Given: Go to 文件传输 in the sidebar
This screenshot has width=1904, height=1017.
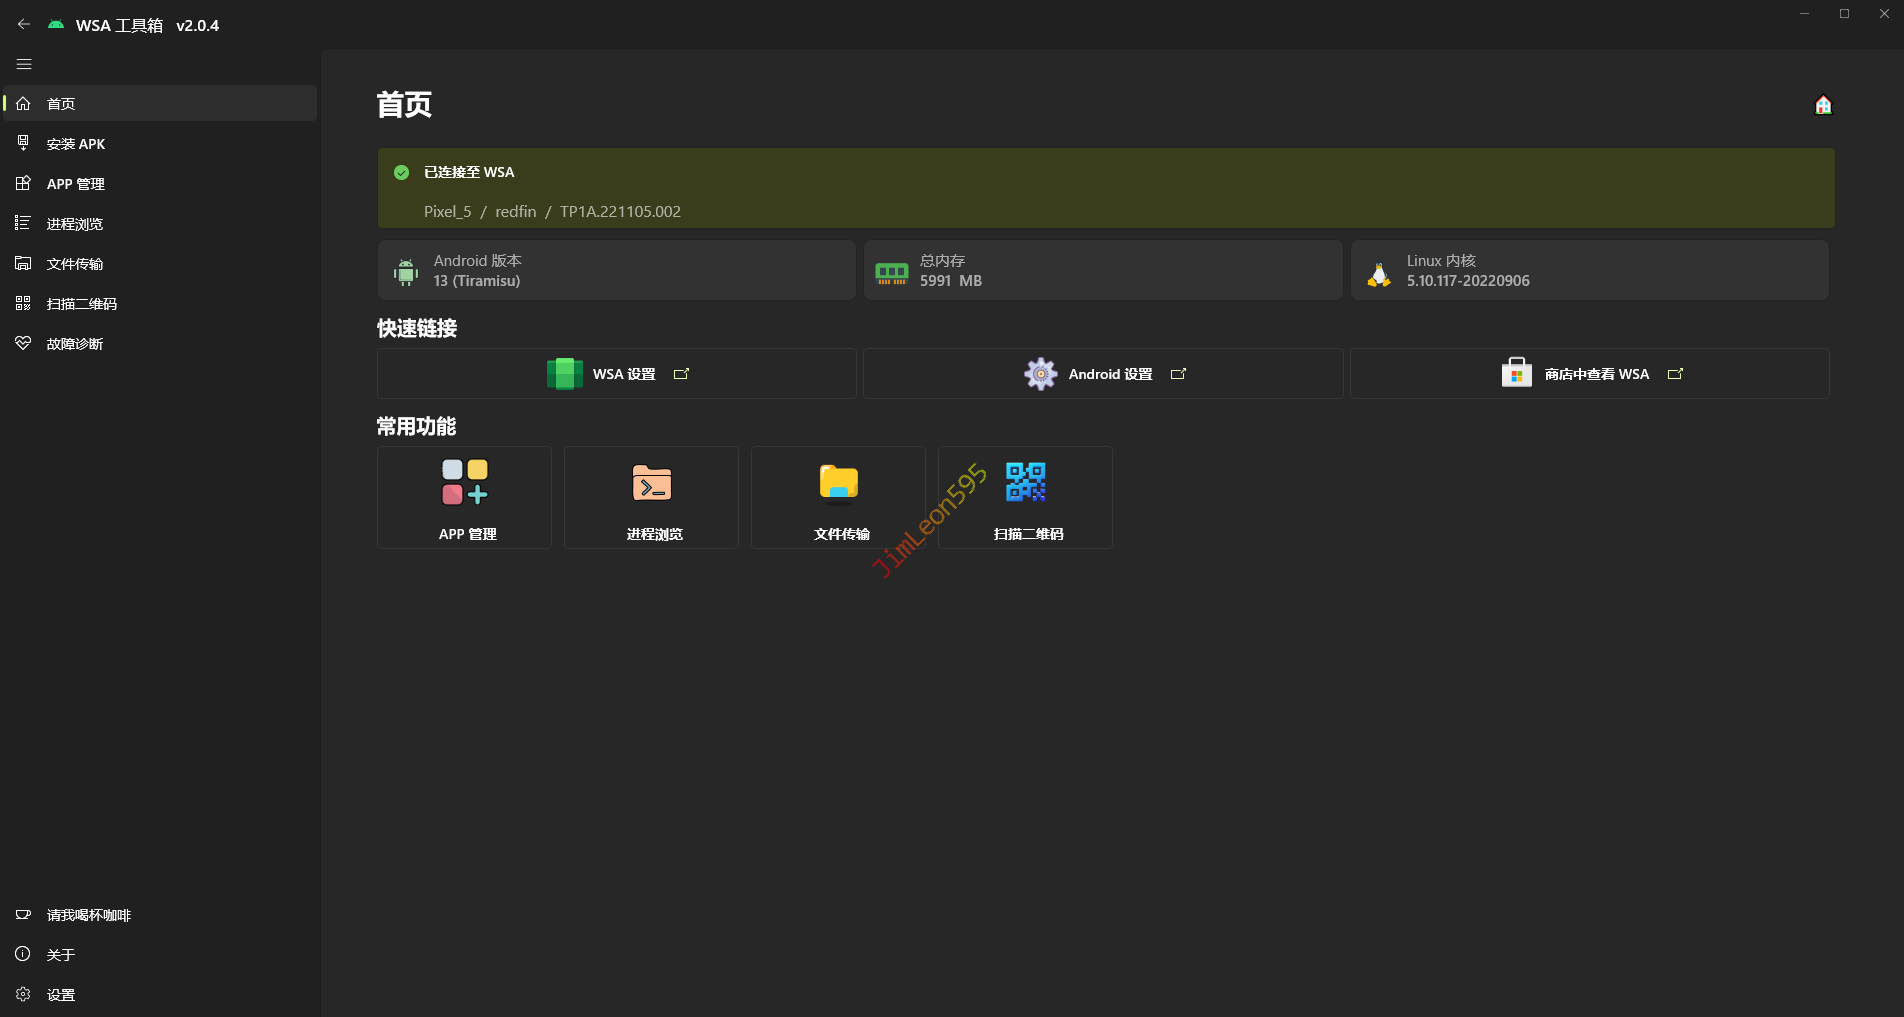Looking at the screenshot, I should coord(75,264).
